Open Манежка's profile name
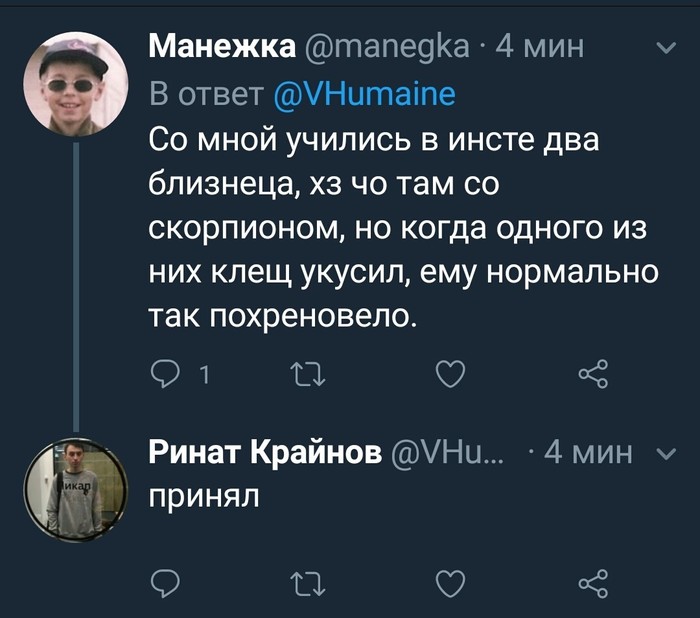This screenshot has height=618, width=700. tap(222, 47)
